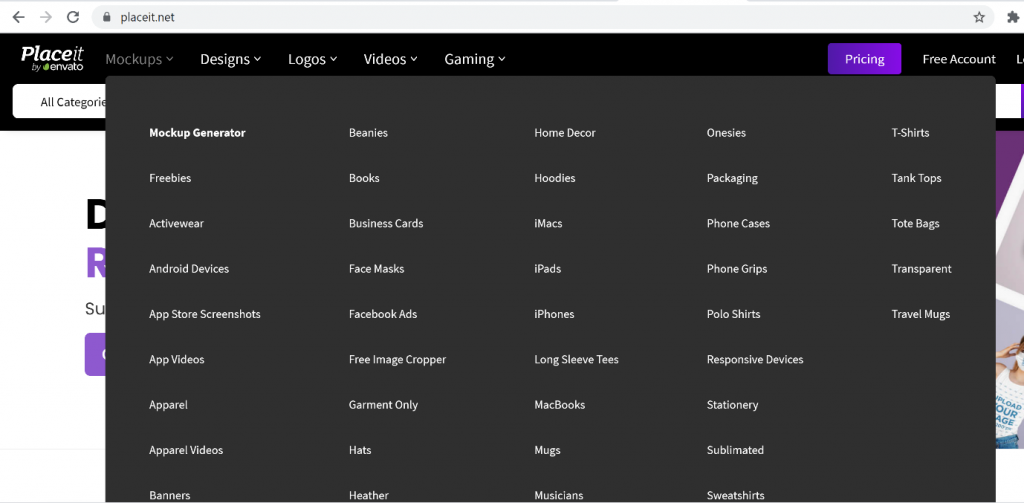Open Responsive Devices mockups
The width and height of the screenshot is (1024, 503).
click(755, 359)
